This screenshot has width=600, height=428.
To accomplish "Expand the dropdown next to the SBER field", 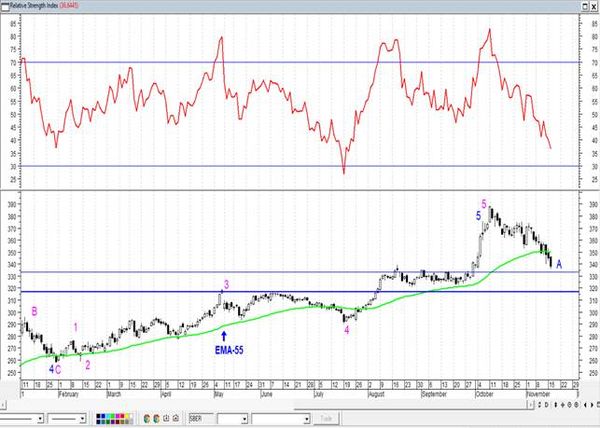I will (x=242, y=418).
